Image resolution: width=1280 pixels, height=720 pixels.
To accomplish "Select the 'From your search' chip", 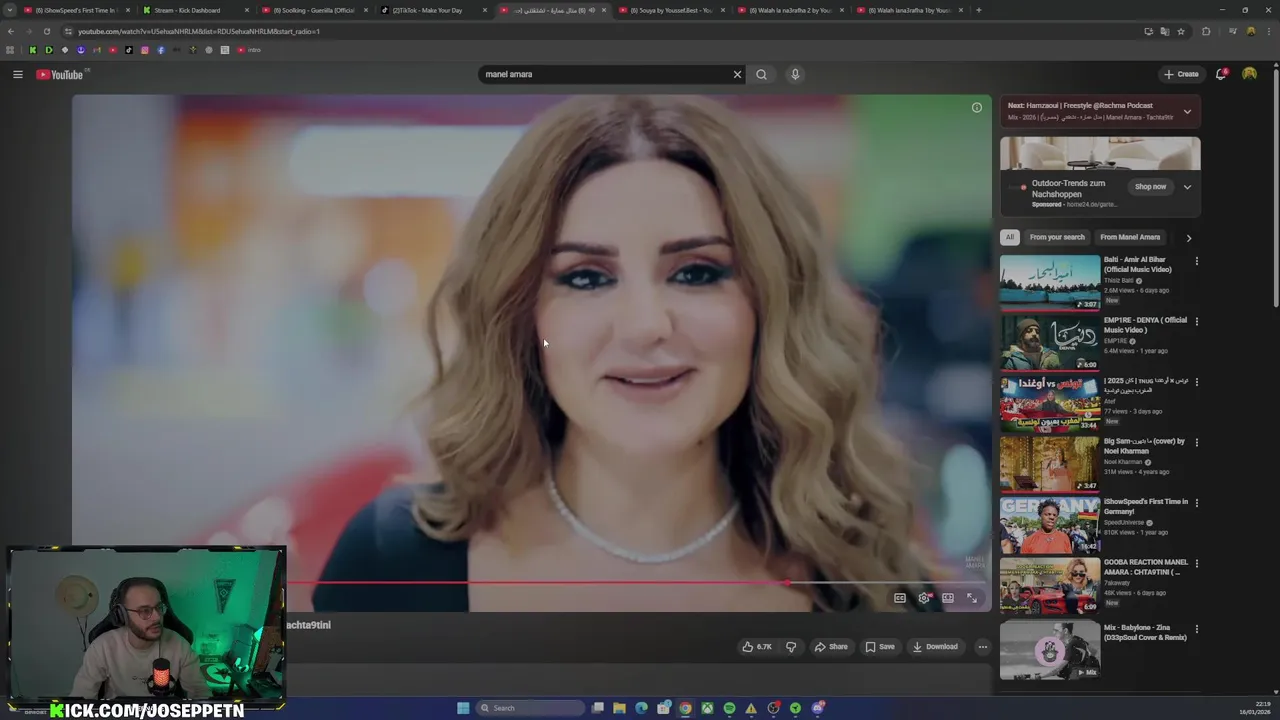I will click(x=1057, y=237).
